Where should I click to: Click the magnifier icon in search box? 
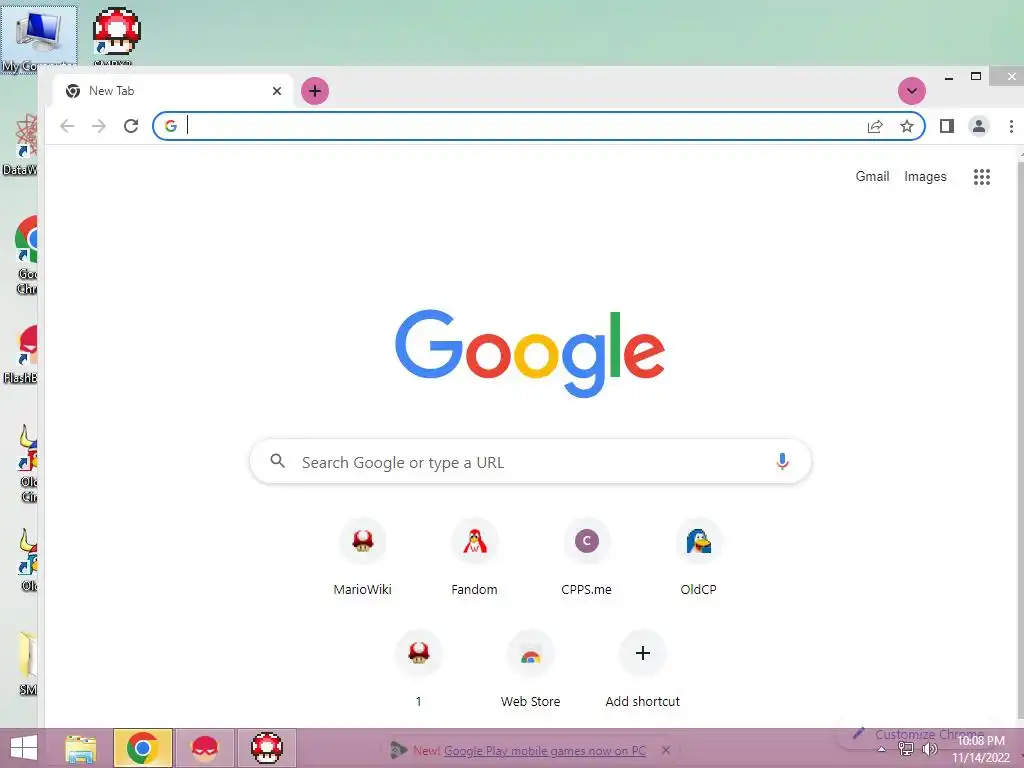coord(278,461)
